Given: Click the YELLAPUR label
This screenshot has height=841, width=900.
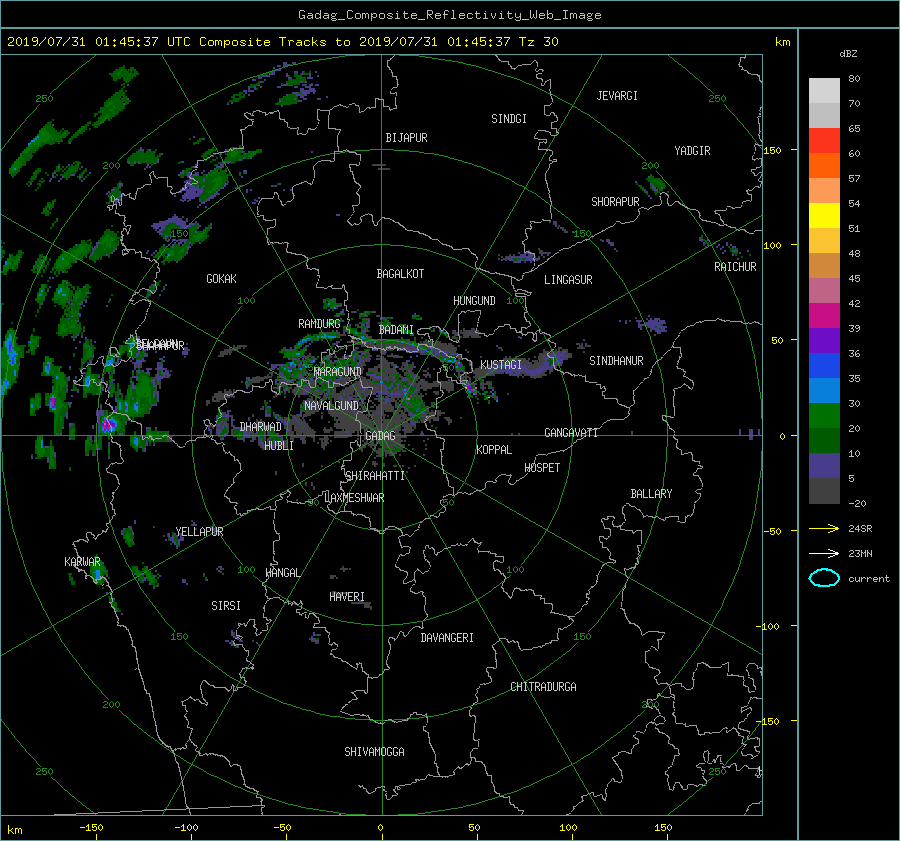Looking at the screenshot, I should point(199,532).
